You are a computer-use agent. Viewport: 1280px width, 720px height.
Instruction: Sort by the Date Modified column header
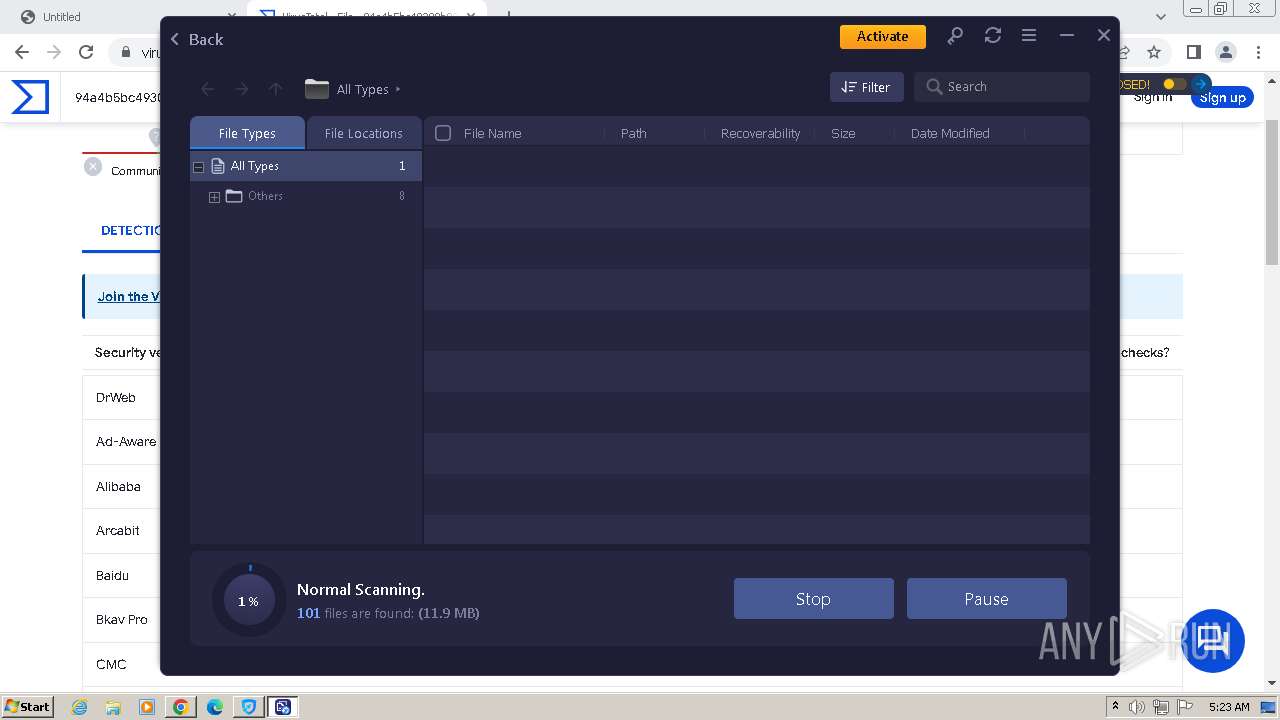(x=950, y=133)
